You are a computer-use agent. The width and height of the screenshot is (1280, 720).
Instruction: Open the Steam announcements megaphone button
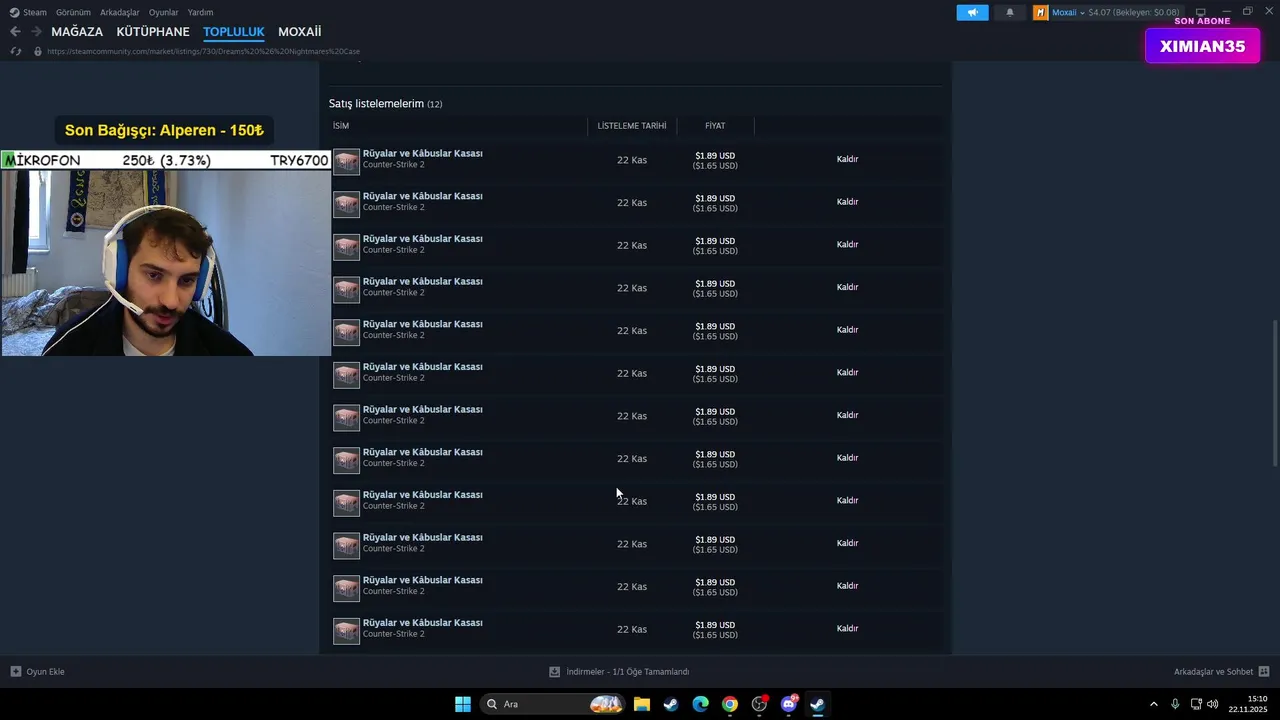[972, 13]
